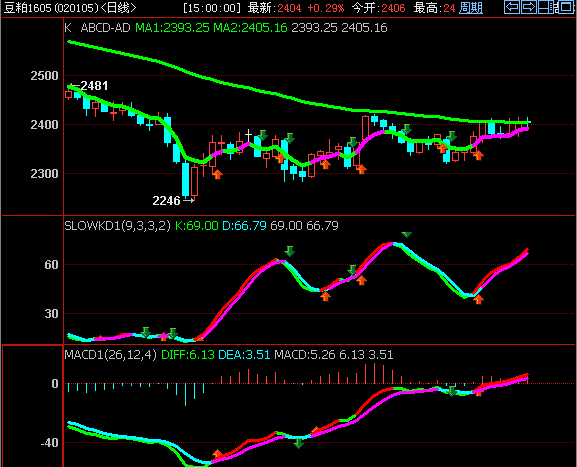Click the MACD:5.26 value label
The image size is (577, 467).
click(305, 355)
